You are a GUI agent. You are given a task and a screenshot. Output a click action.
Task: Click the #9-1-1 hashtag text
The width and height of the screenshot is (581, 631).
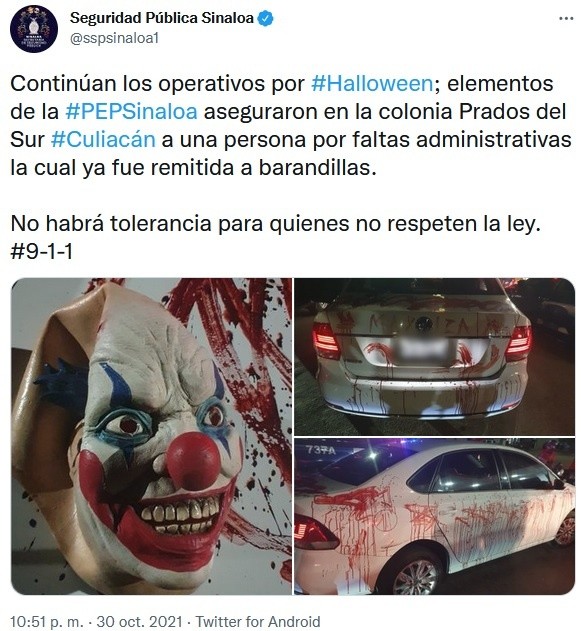point(41,252)
